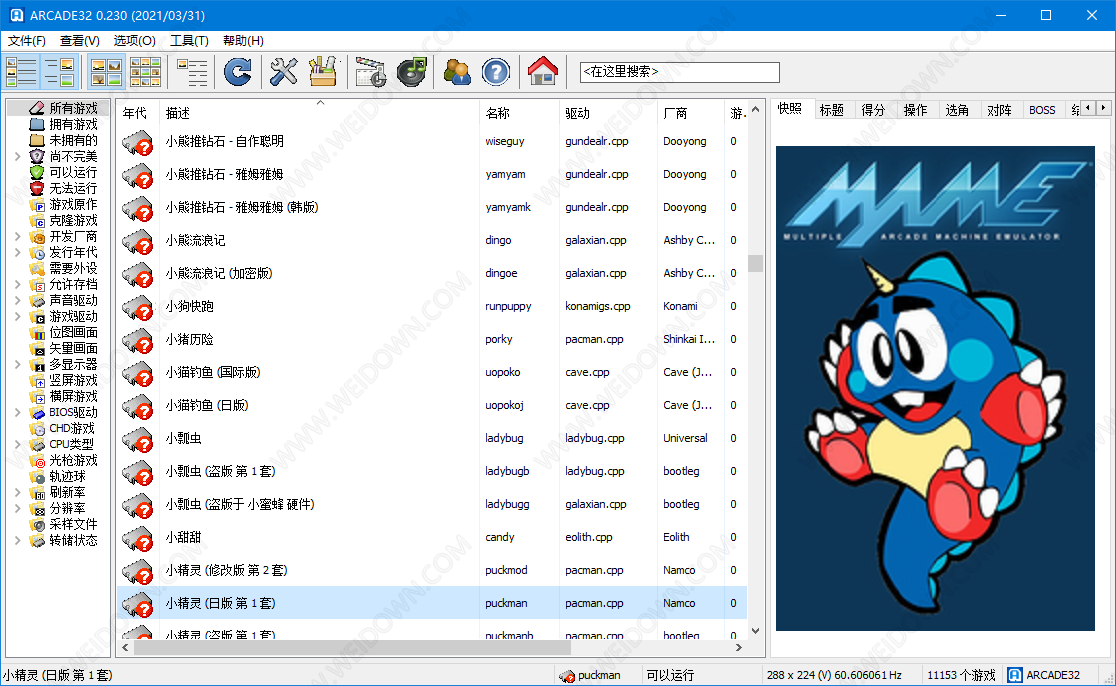This screenshot has width=1116, height=686.
Task: Click the 游戏原作 folder icon
Action: [37, 204]
